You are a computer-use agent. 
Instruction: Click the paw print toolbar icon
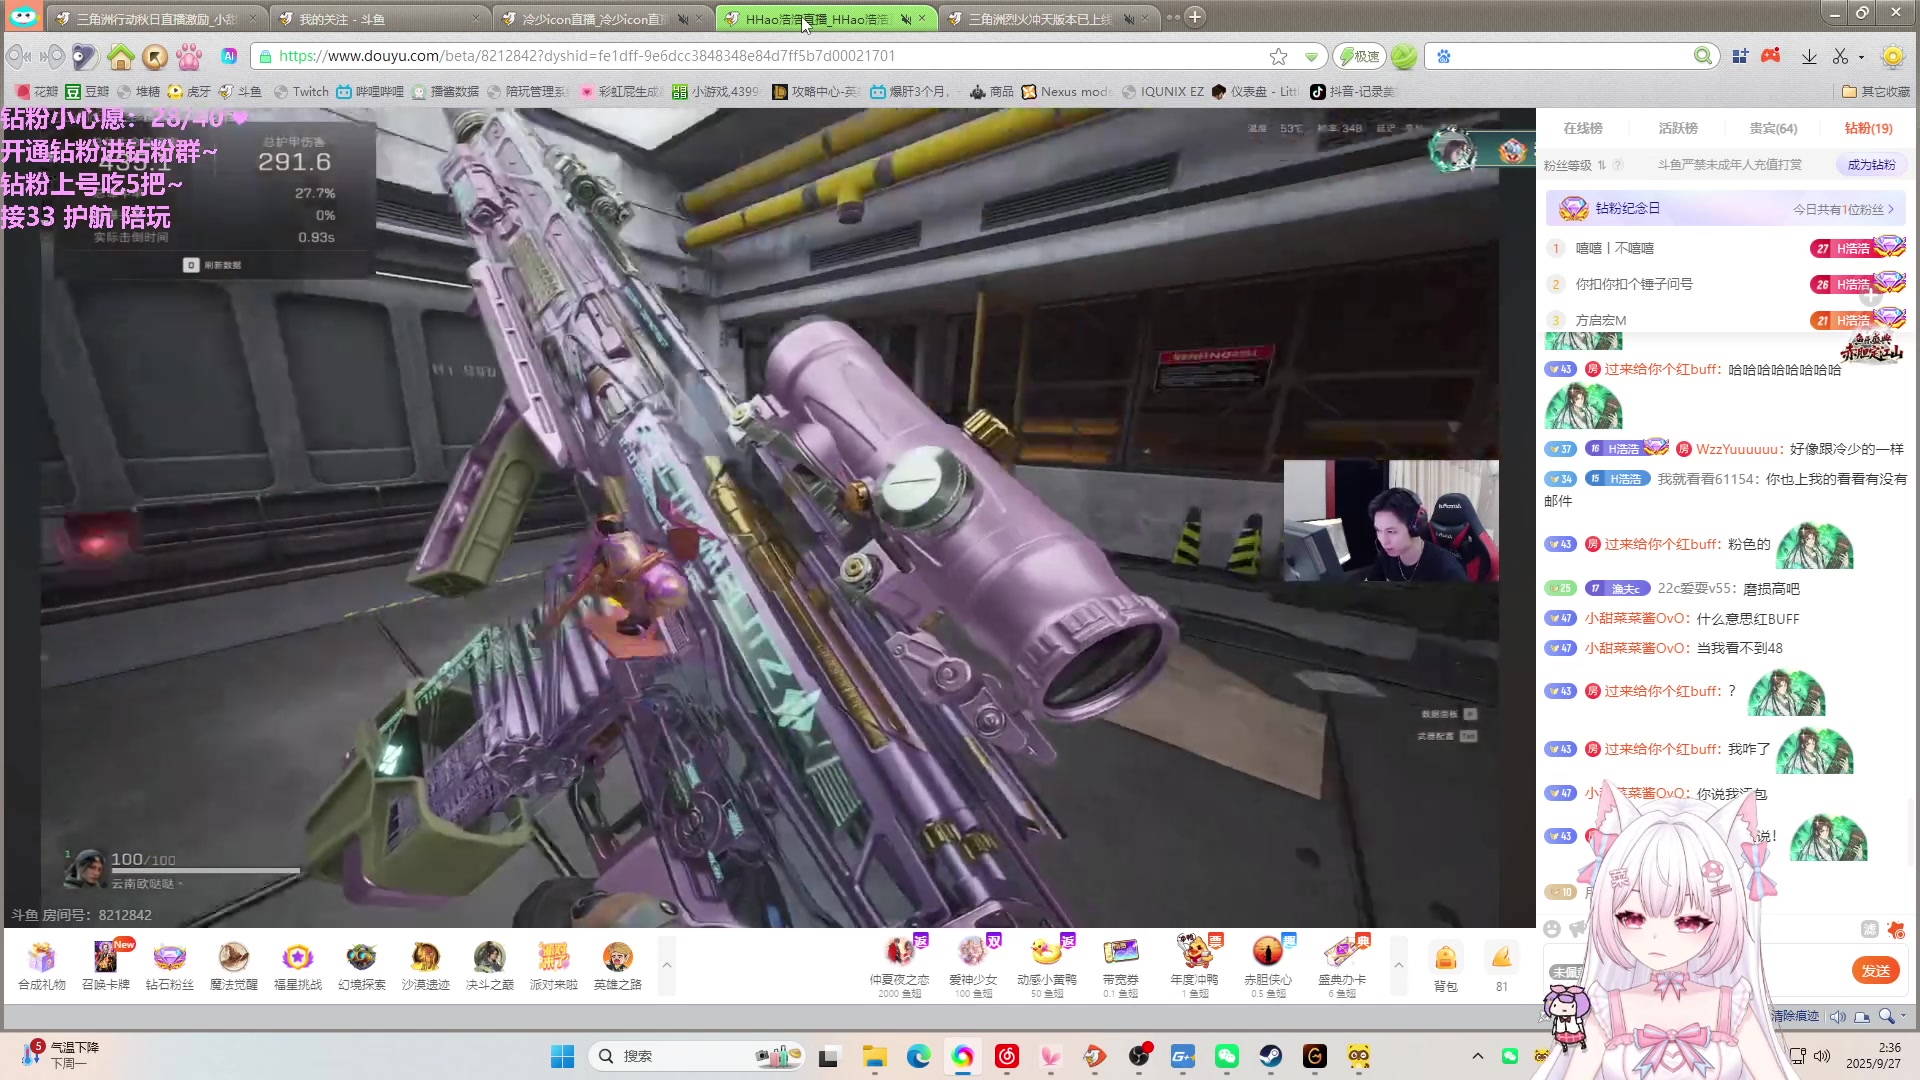[189, 57]
